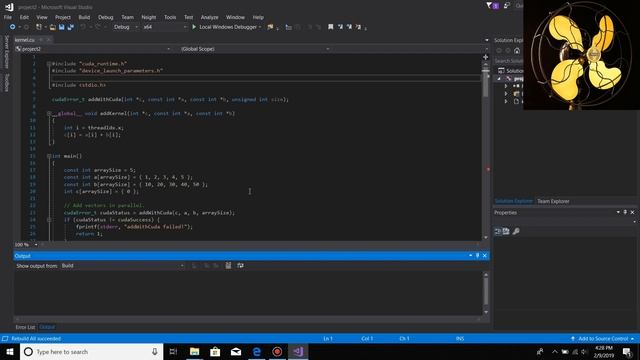Screen dimensions: 640x360
Task: Click the Undo arrow in toolbar
Action: (x=83, y=27)
